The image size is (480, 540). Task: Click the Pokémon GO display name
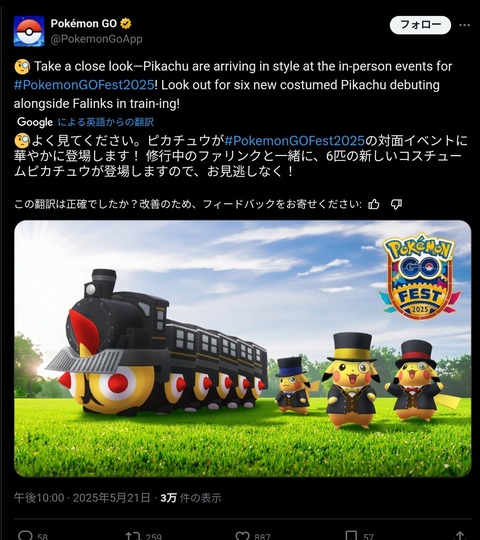[x=84, y=23]
